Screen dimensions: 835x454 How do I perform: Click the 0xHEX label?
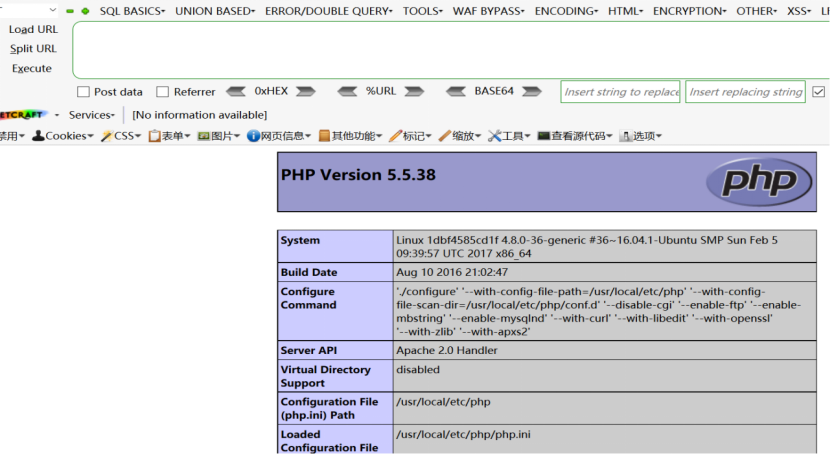[x=271, y=91]
